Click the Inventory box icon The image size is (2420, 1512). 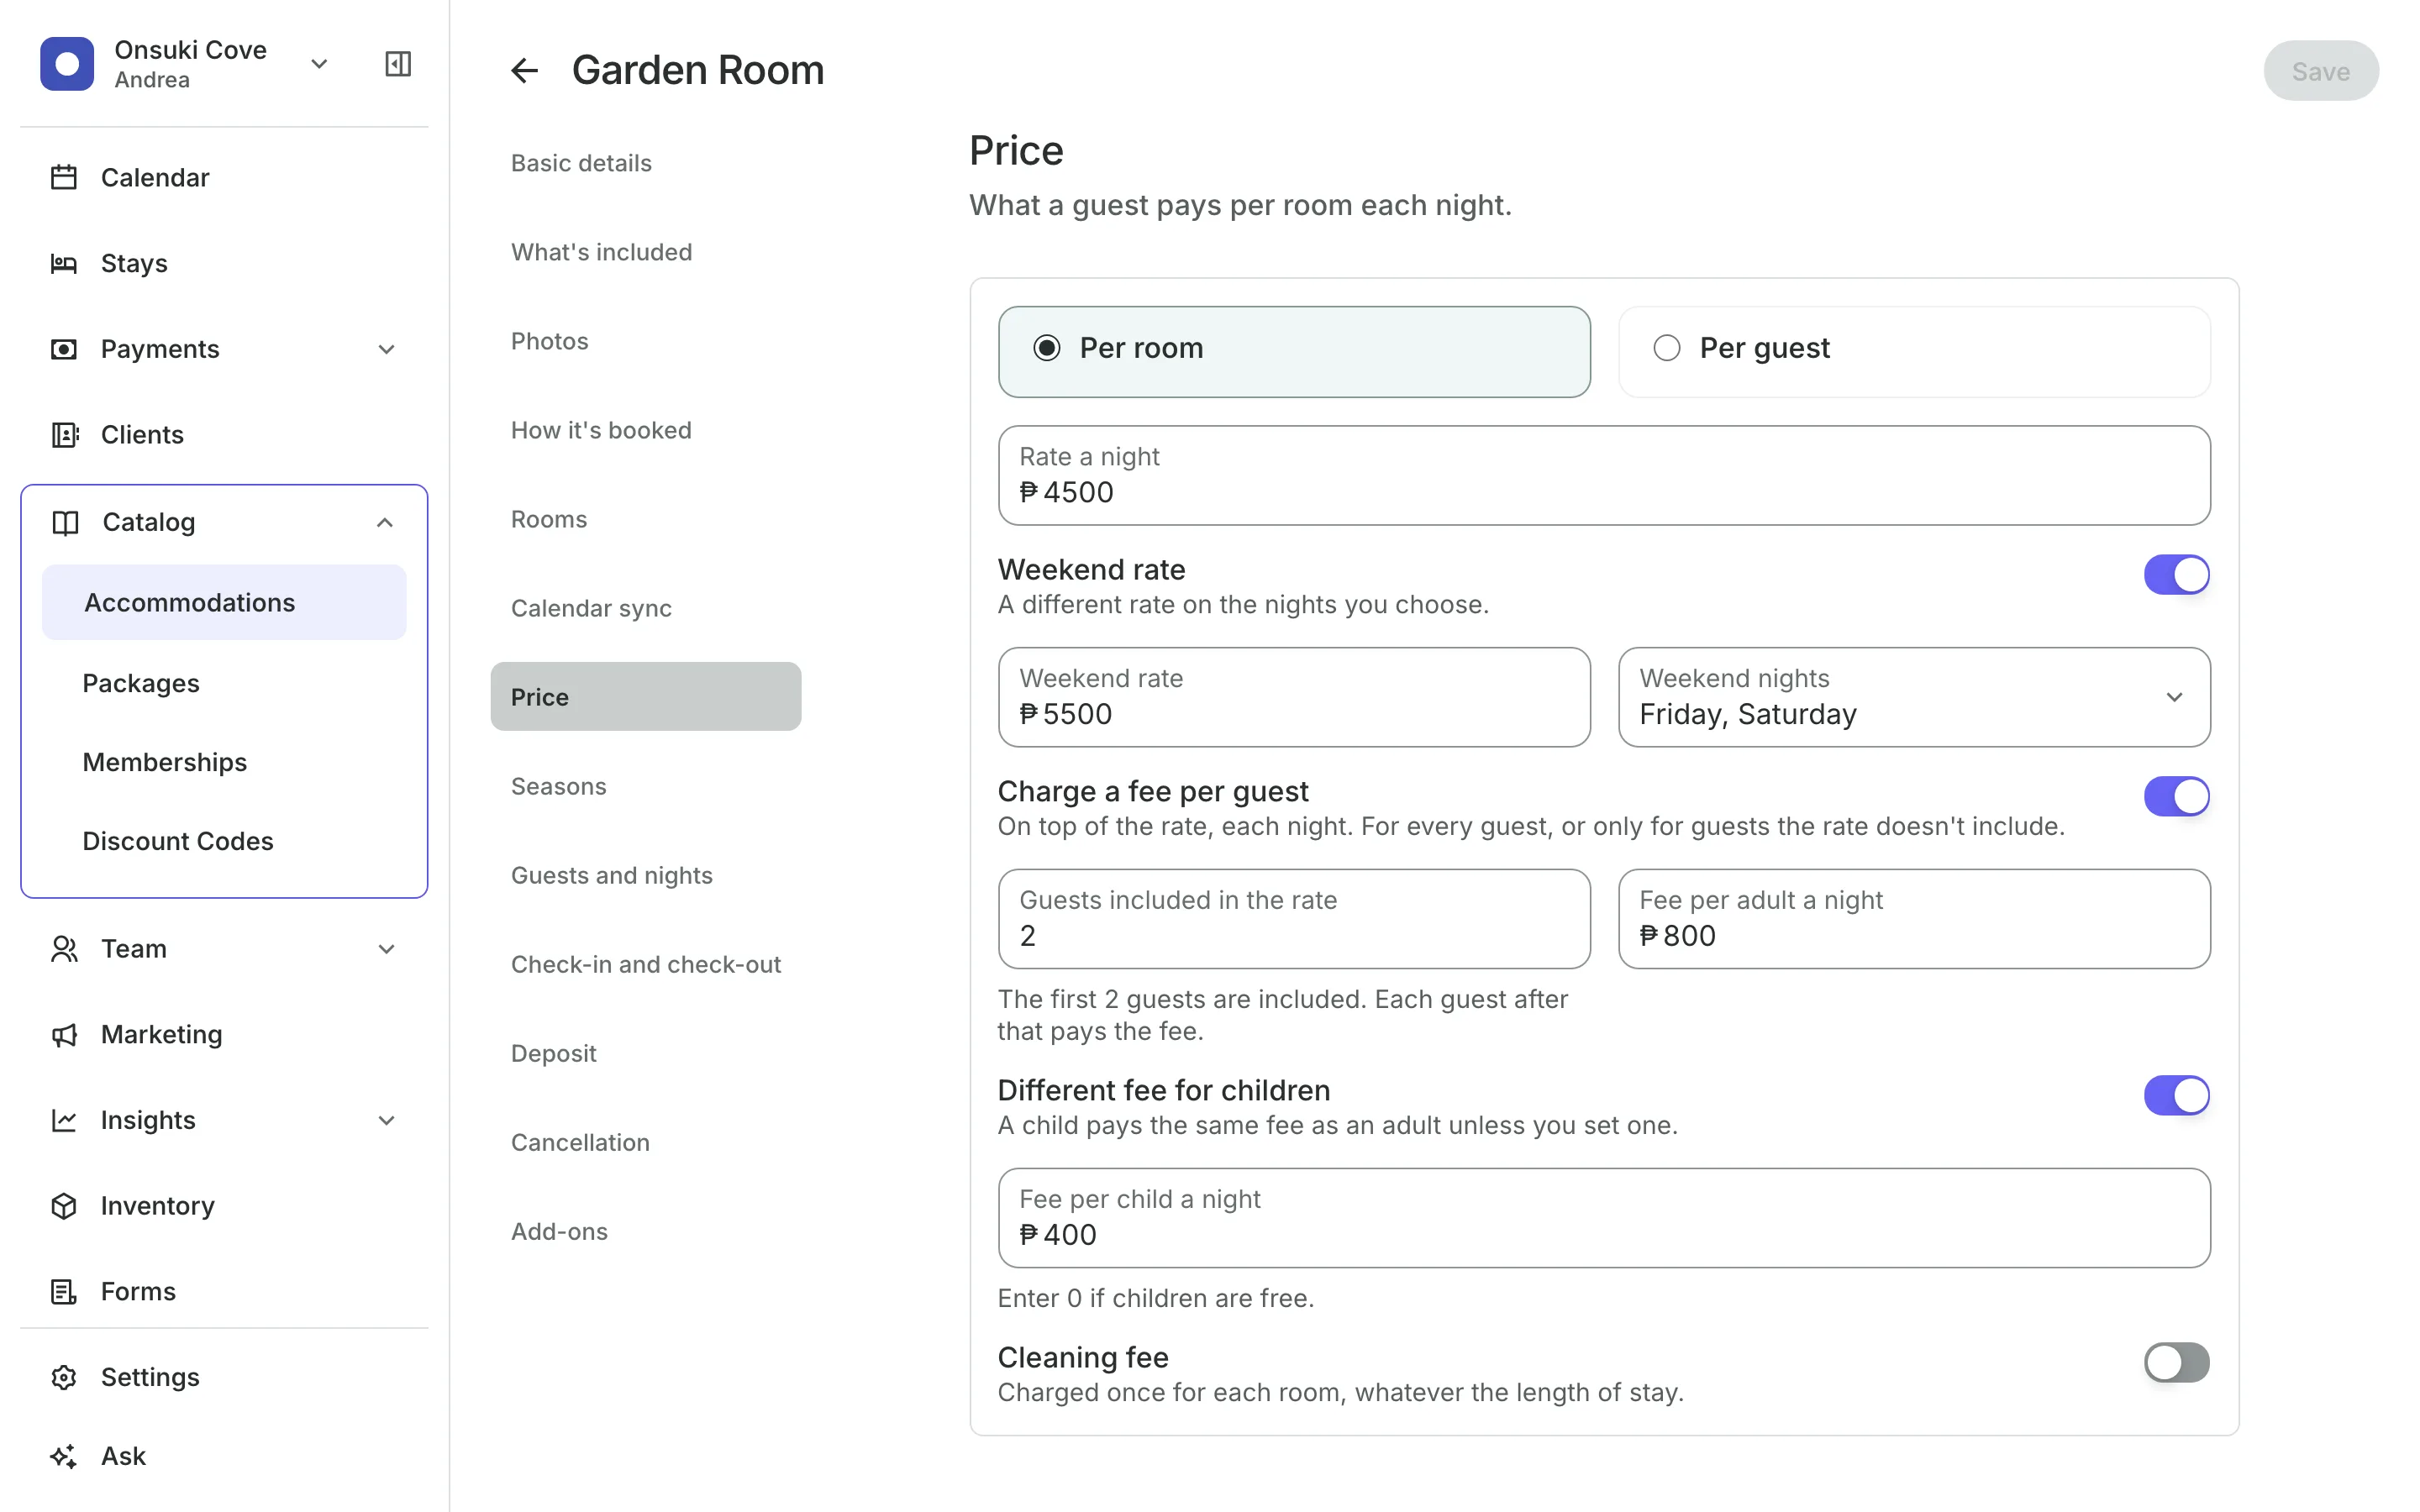tap(64, 1206)
